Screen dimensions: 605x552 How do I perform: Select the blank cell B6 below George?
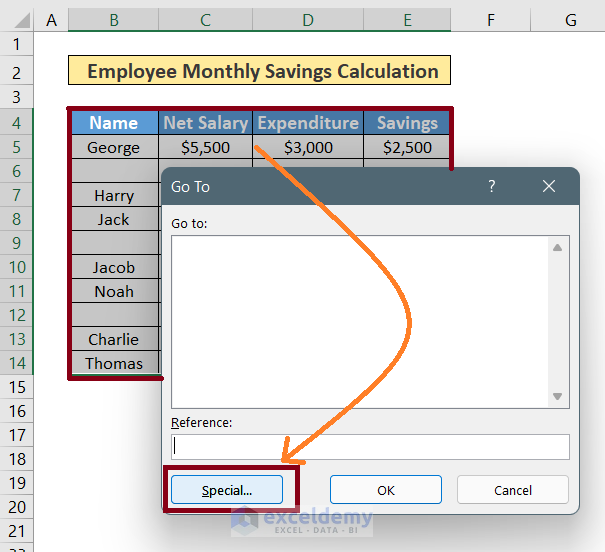point(115,171)
